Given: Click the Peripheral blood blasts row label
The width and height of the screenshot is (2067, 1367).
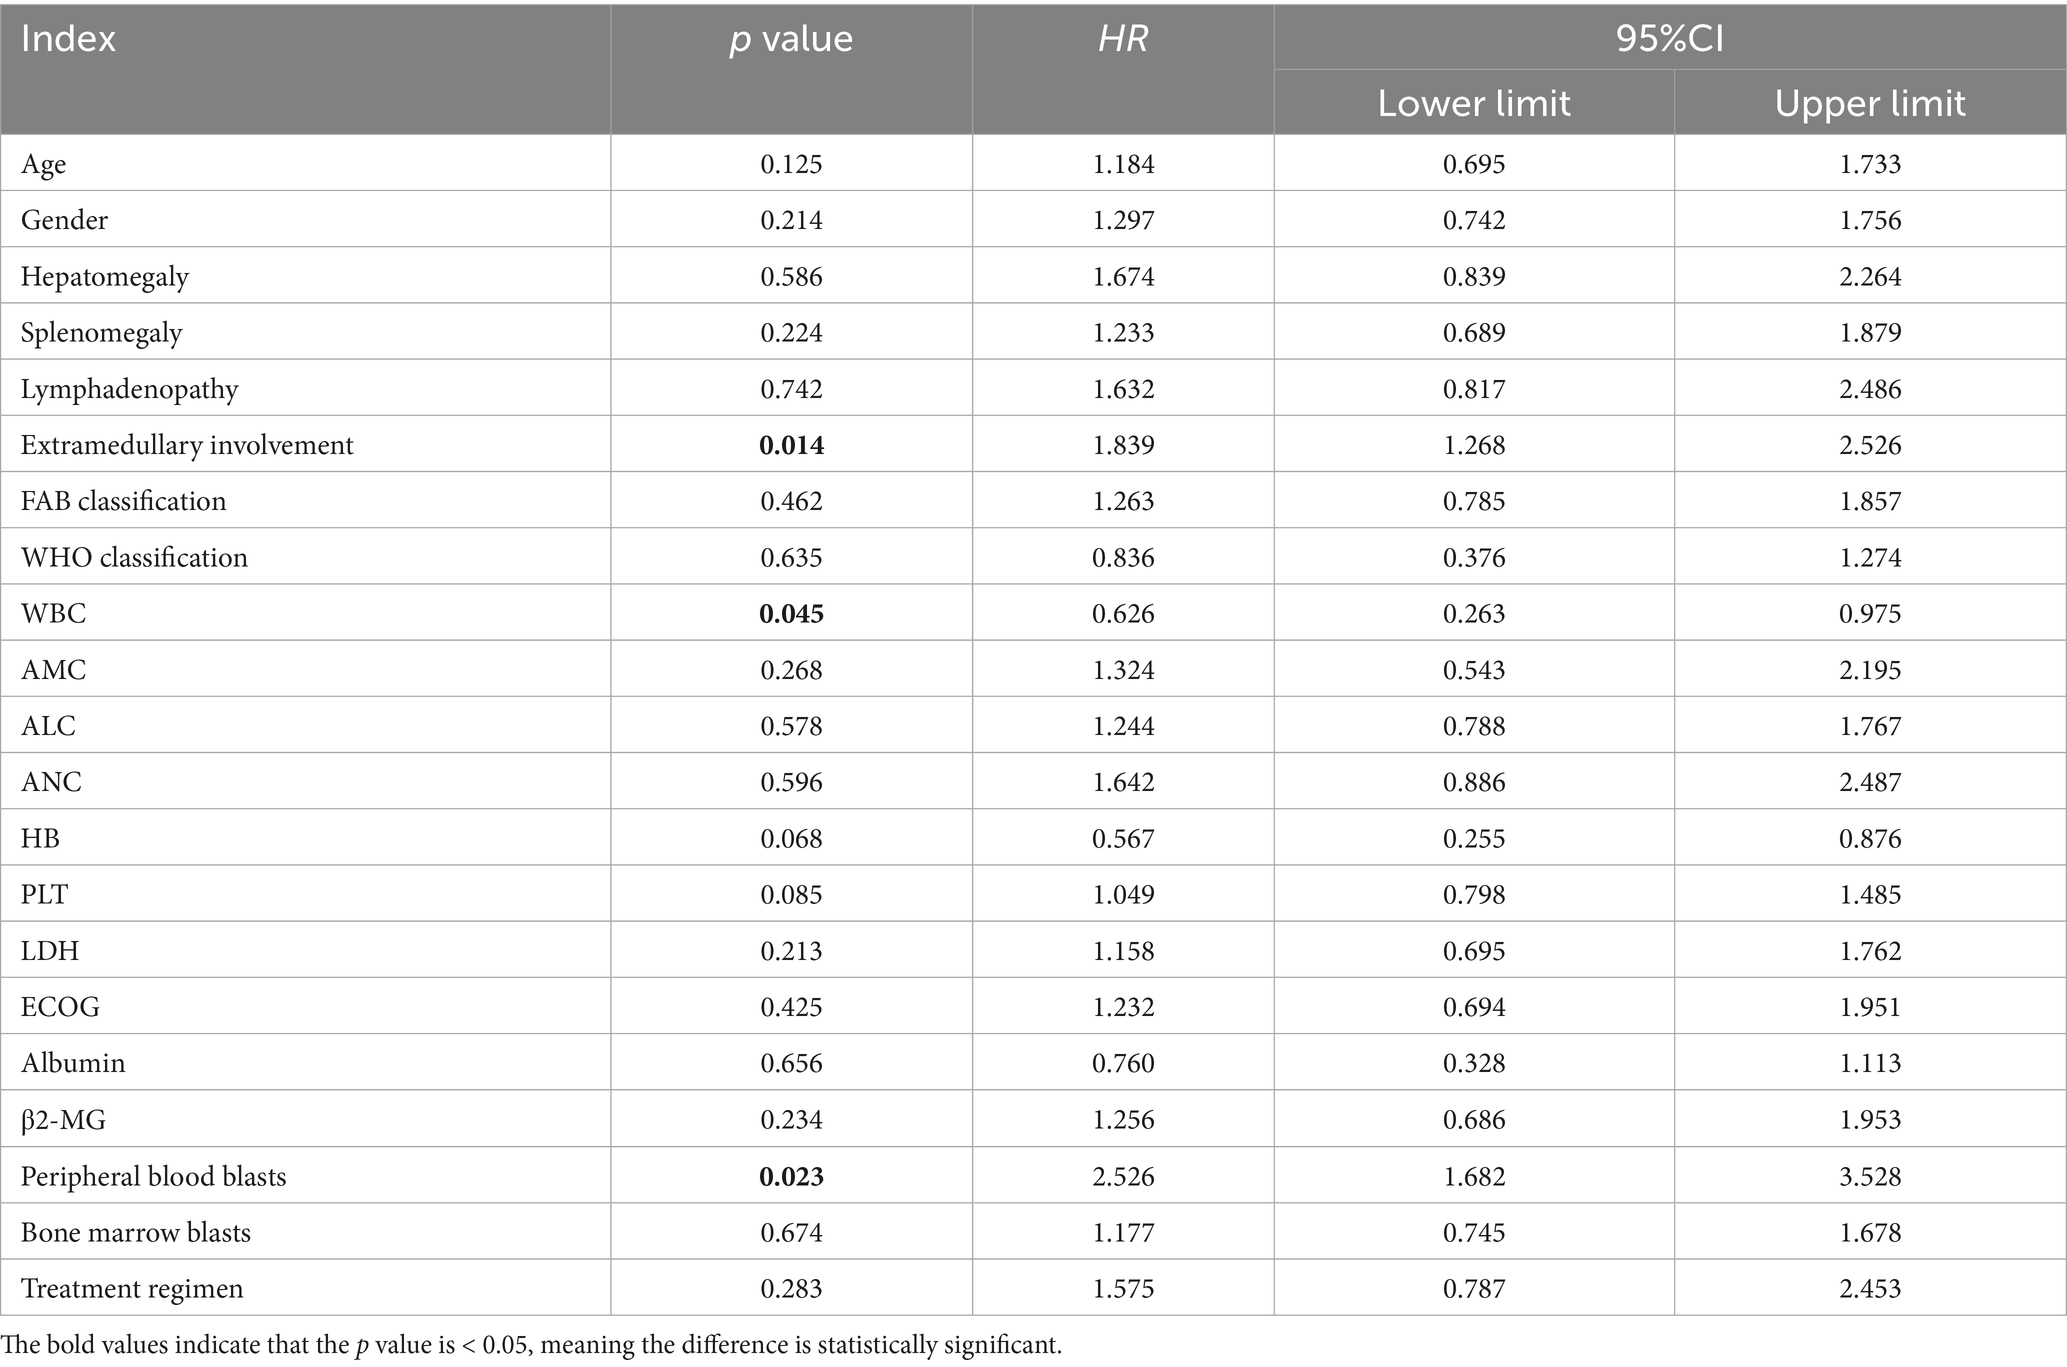Looking at the screenshot, I should [x=153, y=1176].
